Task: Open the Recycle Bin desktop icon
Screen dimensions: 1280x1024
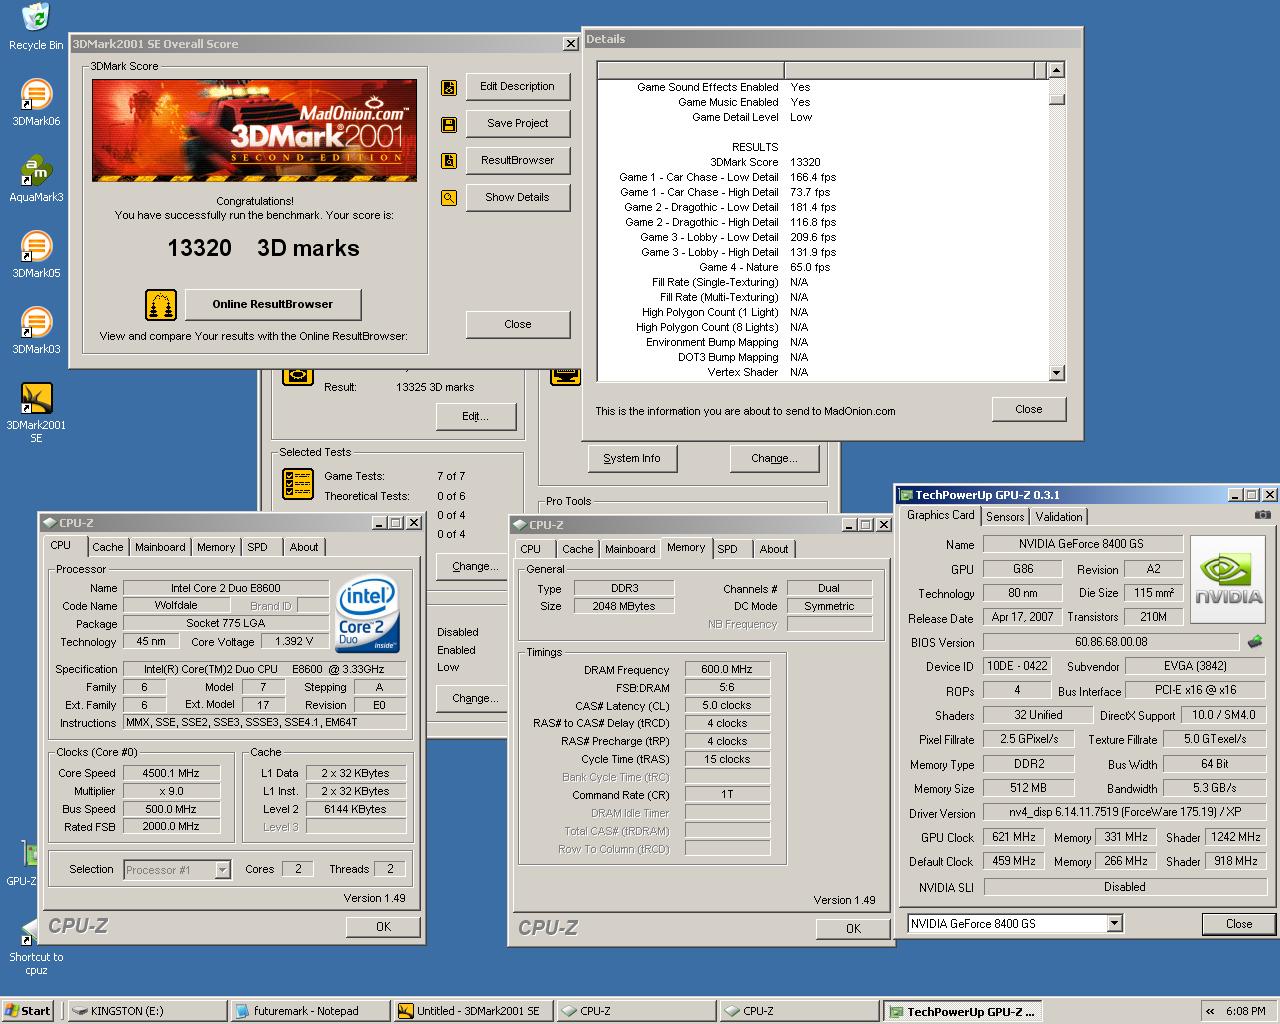Action: click(36, 27)
